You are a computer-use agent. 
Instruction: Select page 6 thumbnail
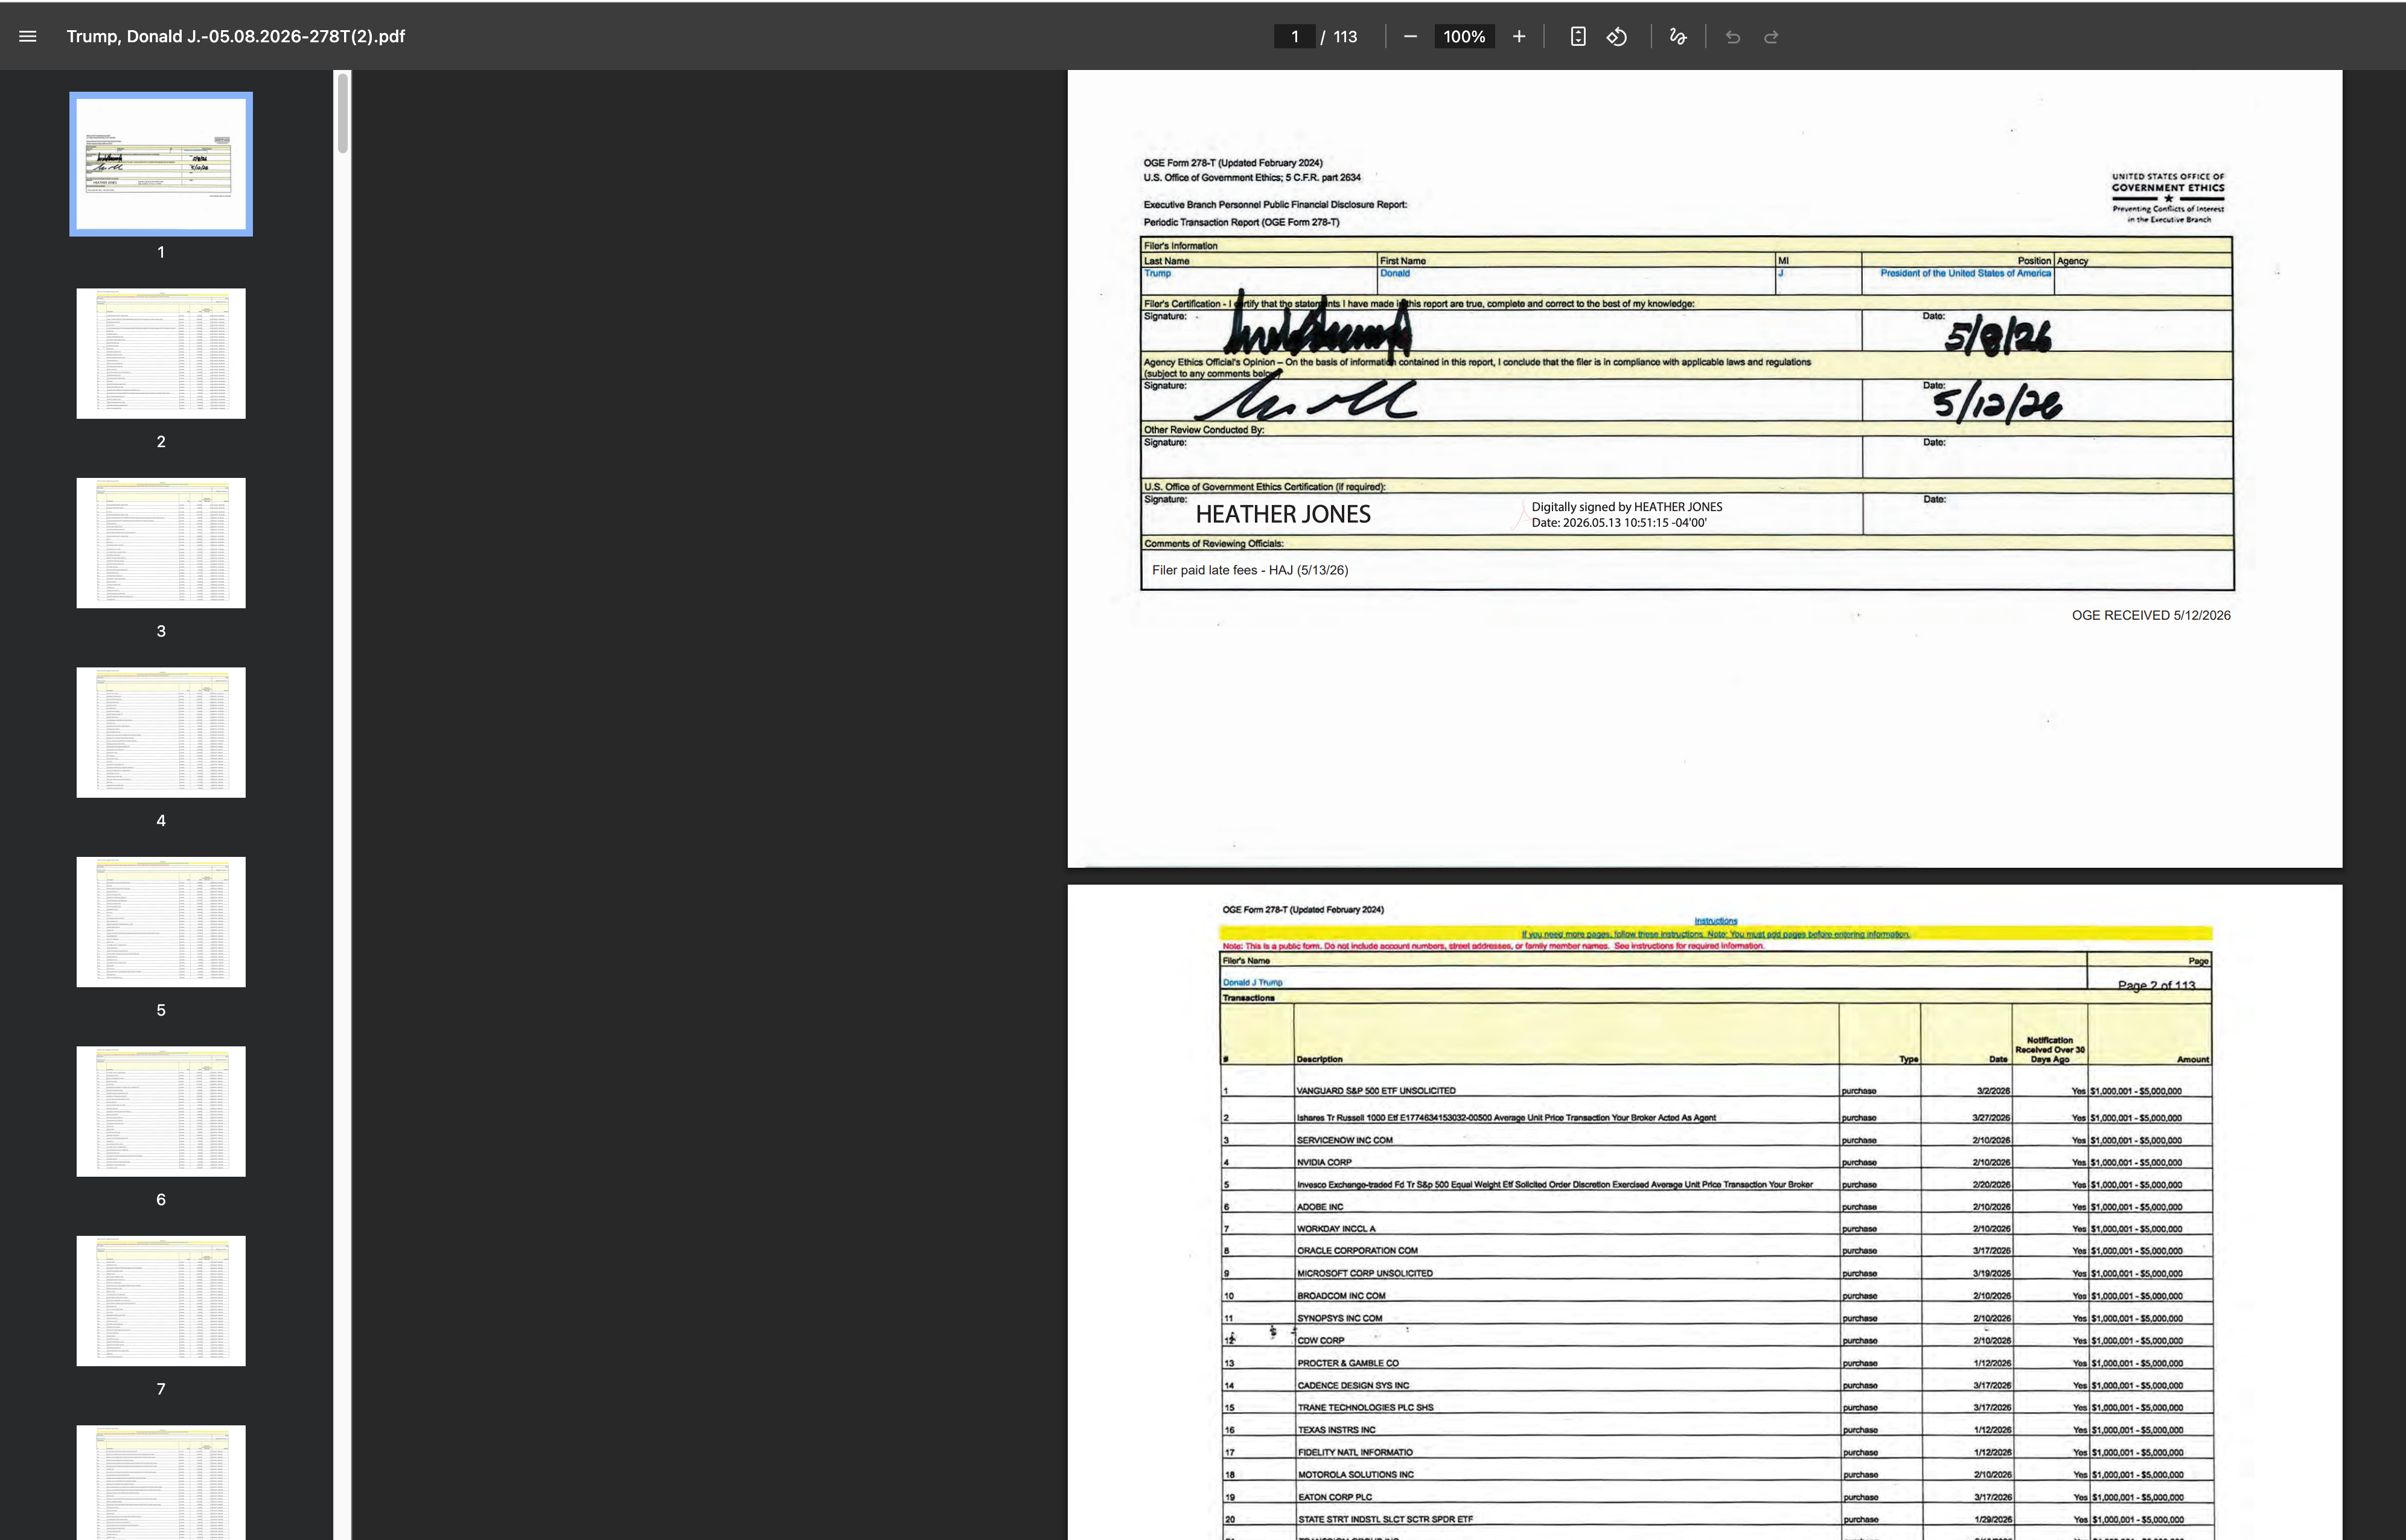[161, 1112]
